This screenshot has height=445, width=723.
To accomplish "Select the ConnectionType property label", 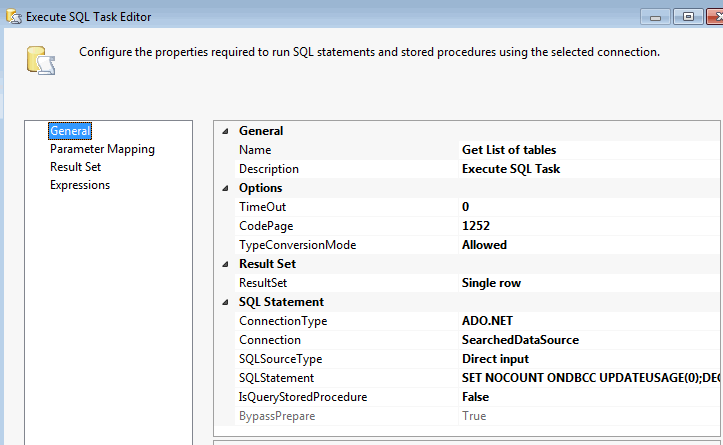I will tap(283, 321).
